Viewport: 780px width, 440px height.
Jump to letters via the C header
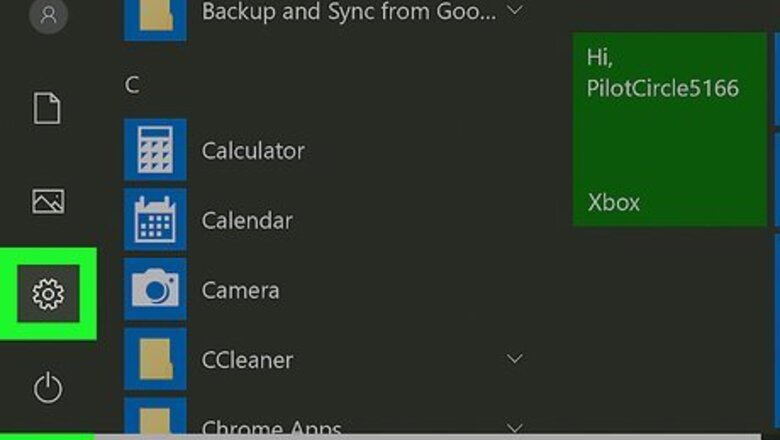point(132,86)
